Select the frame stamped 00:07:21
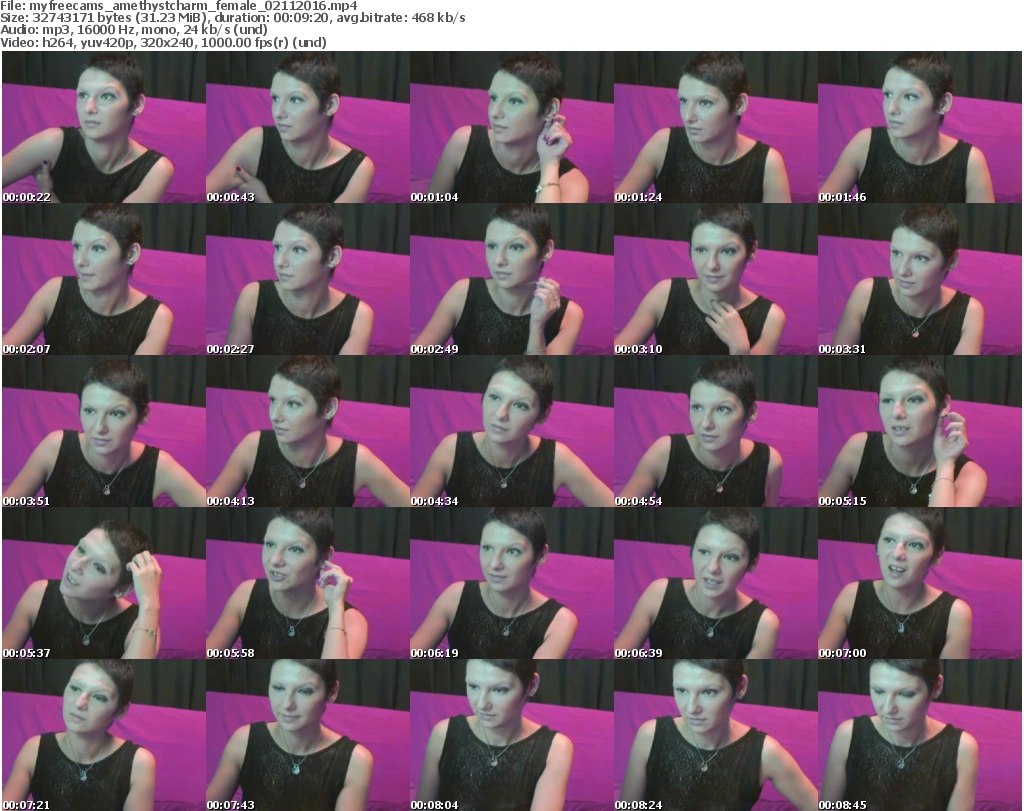The height and width of the screenshot is (811, 1024). pos(104,735)
